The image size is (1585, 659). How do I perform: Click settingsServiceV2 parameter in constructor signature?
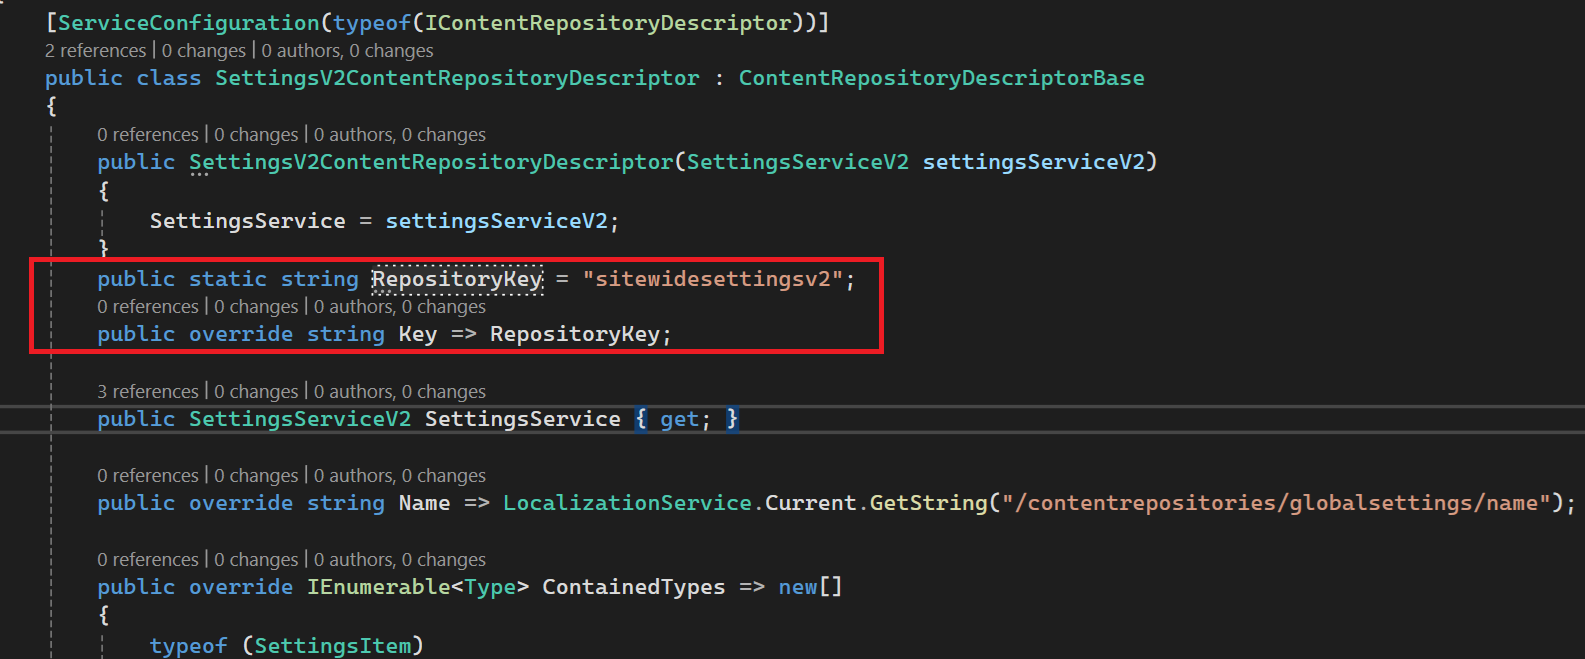tap(1033, 162)
